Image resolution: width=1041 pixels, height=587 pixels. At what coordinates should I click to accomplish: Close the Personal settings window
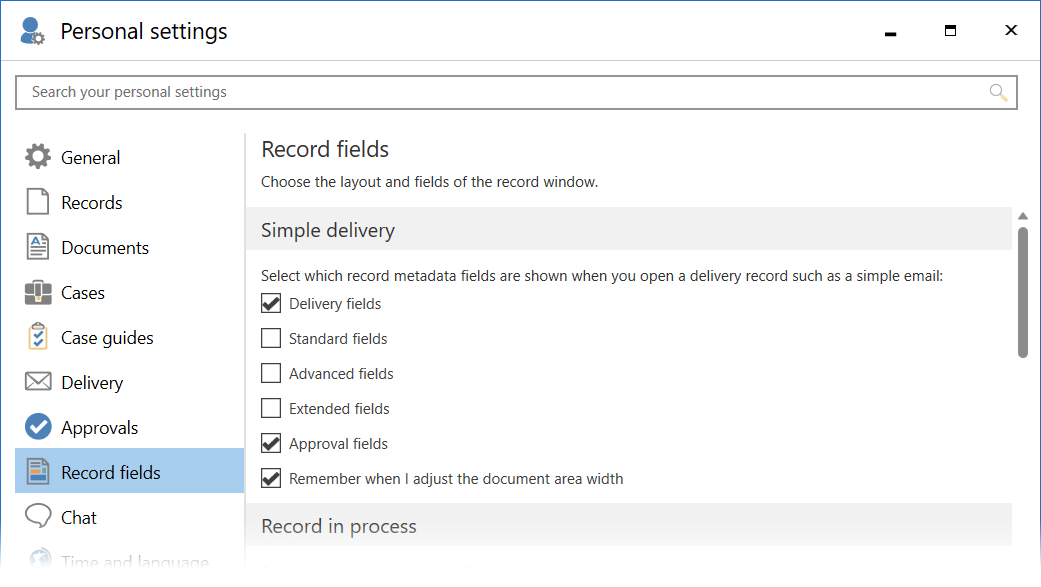pyautogui.click(x=1010, y=30)
